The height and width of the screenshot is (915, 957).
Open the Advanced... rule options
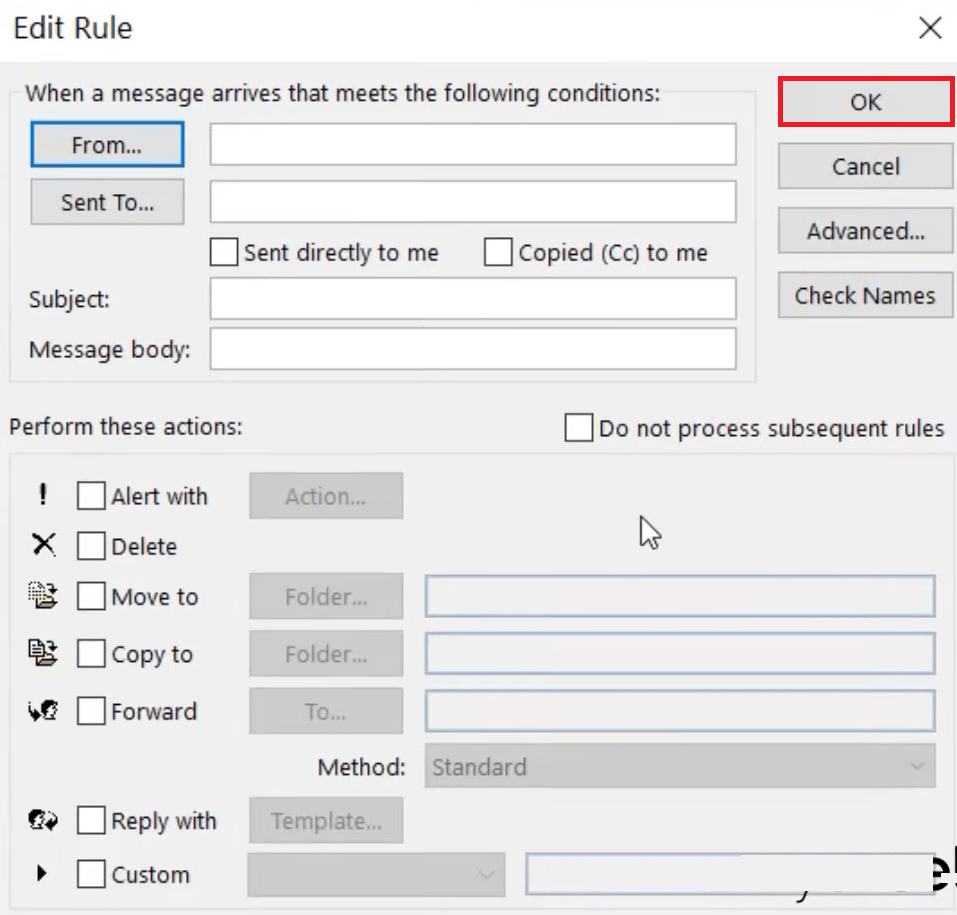coord(865,231)
